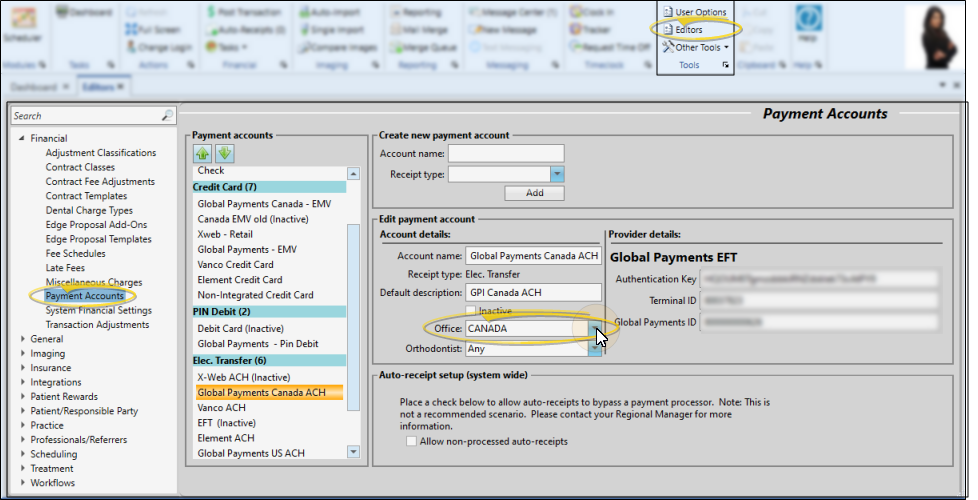The height and width of the screenshot is (500, 978).
Task: Click the Help icon in ribbon
Action: pos(807,22)
